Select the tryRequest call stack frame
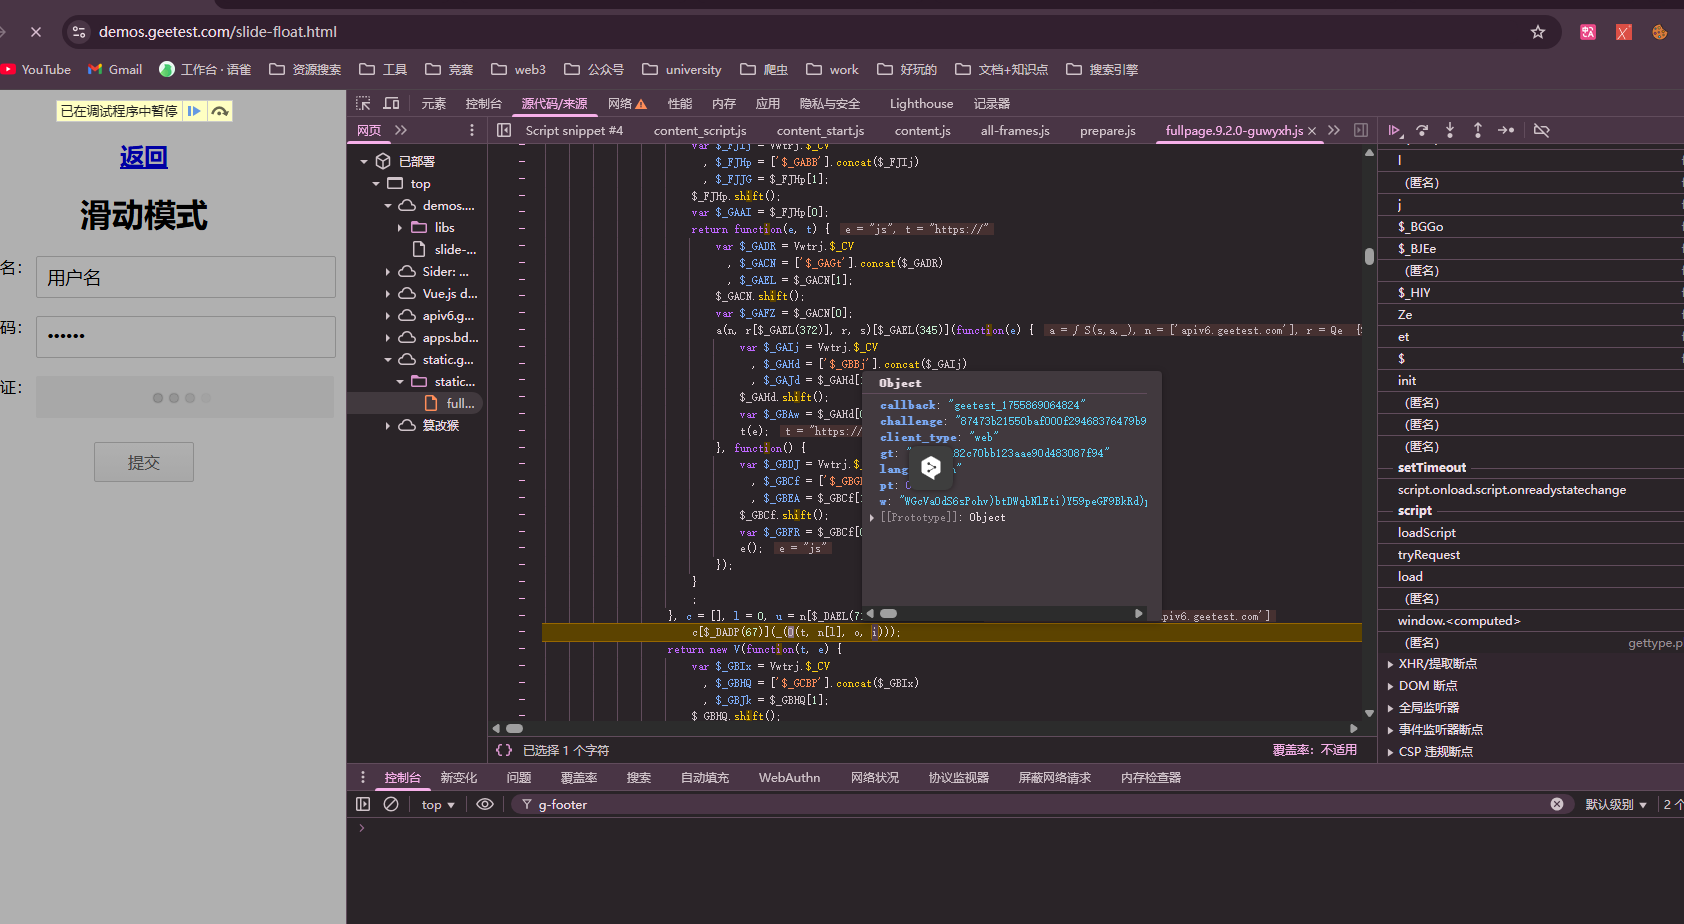This screenshot has width=1684, height=924. click(x=1428, y=554)
